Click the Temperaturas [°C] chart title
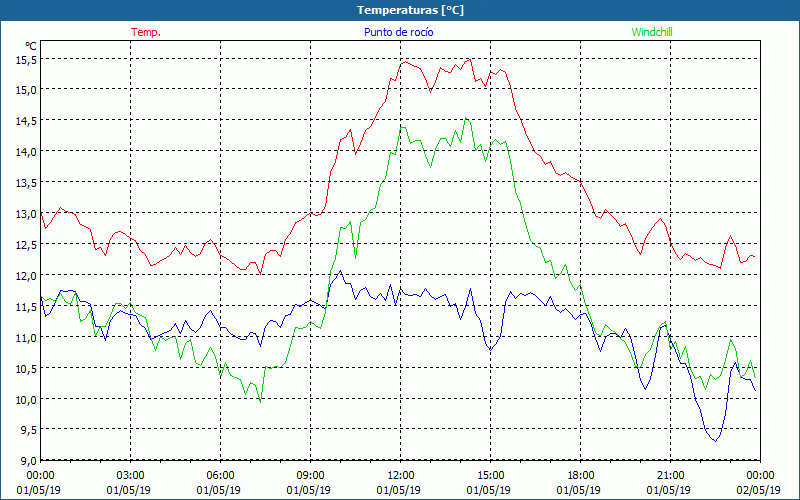The width and height of the screenshot is (800, 500). tap(410, 10)
